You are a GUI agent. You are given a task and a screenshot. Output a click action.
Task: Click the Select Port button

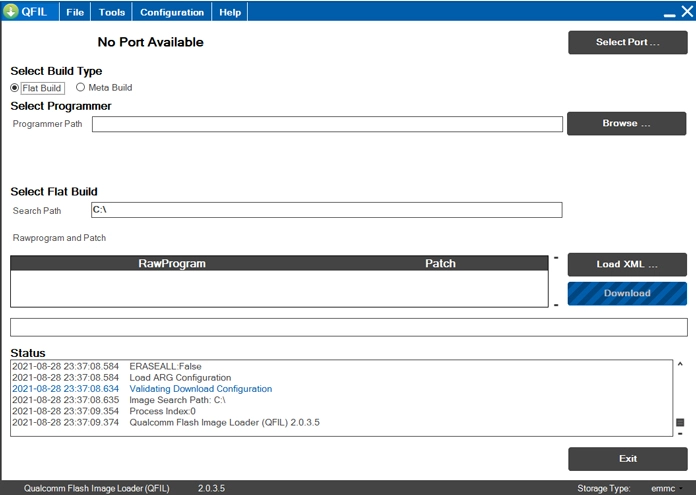pos(627,42)
